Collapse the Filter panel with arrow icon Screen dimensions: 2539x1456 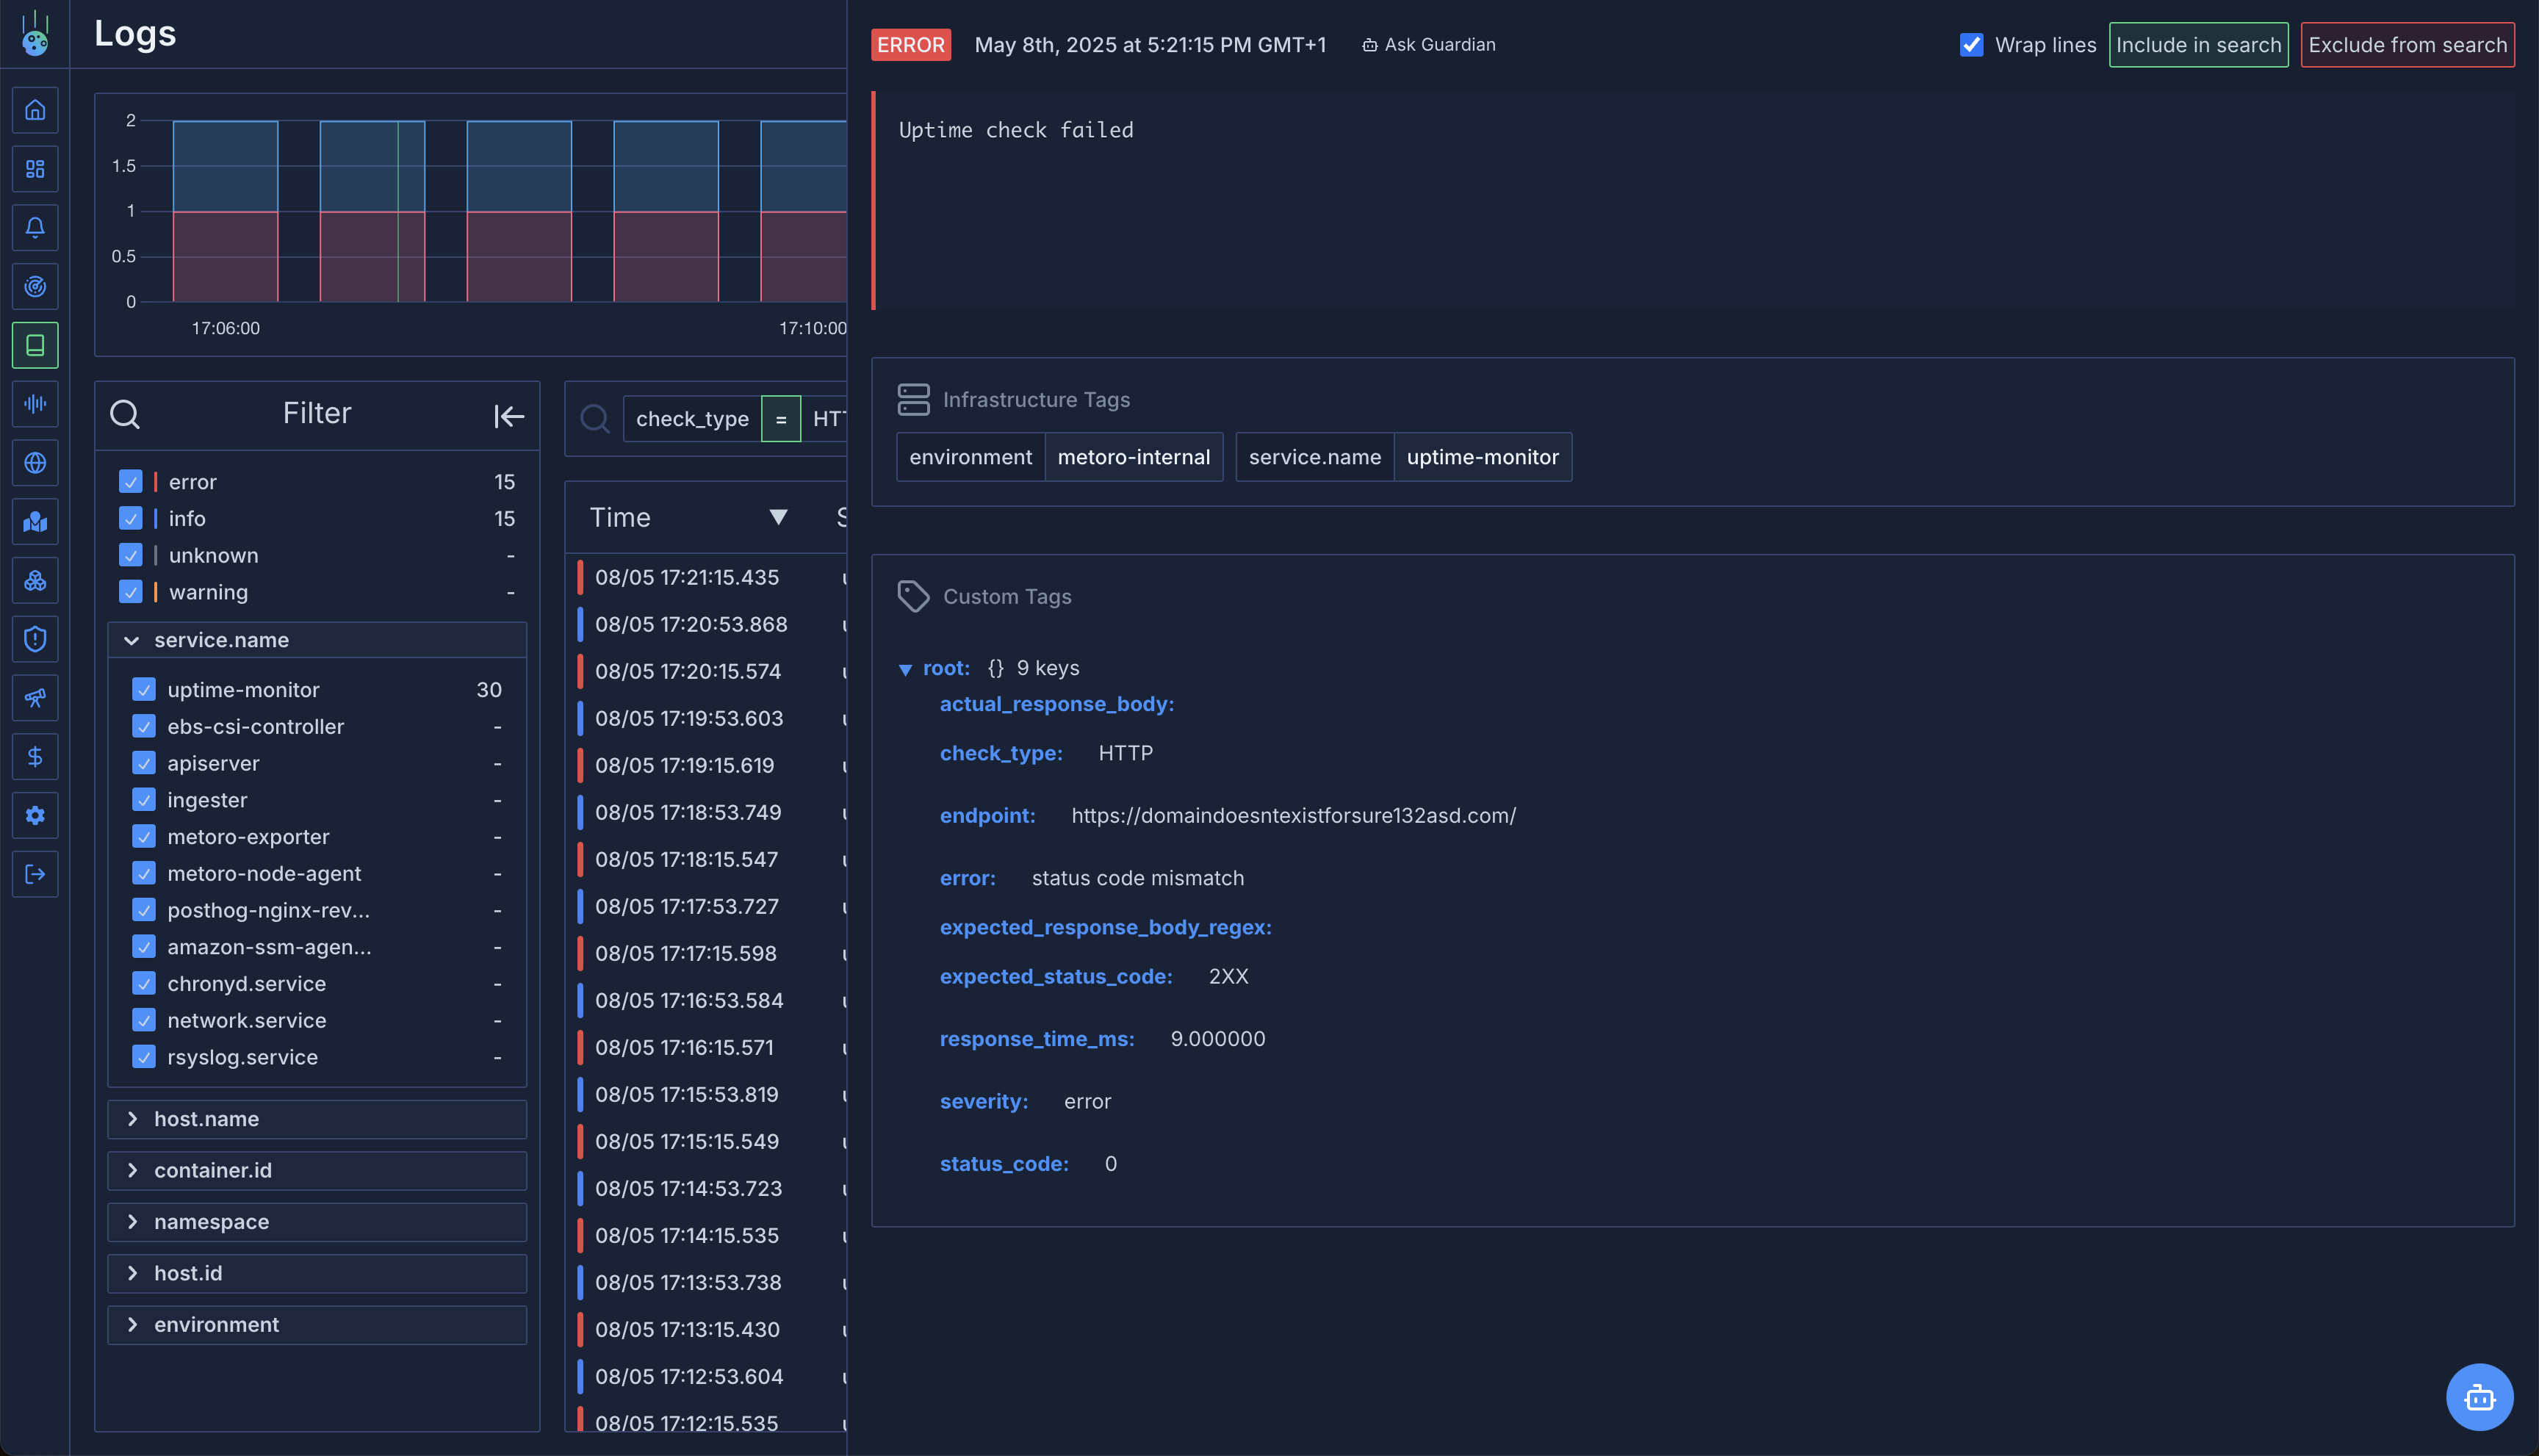click(509, 416)
